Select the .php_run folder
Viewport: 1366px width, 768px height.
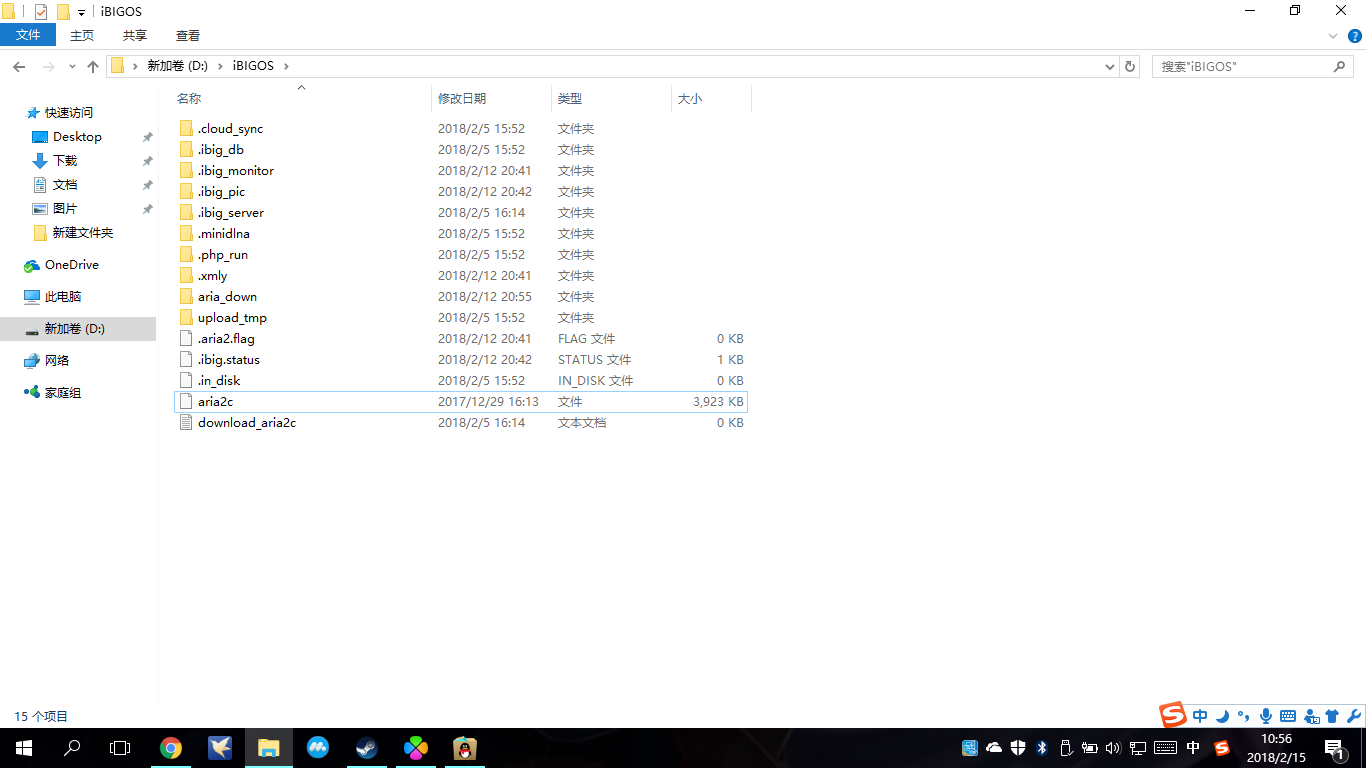pos(223,255)
